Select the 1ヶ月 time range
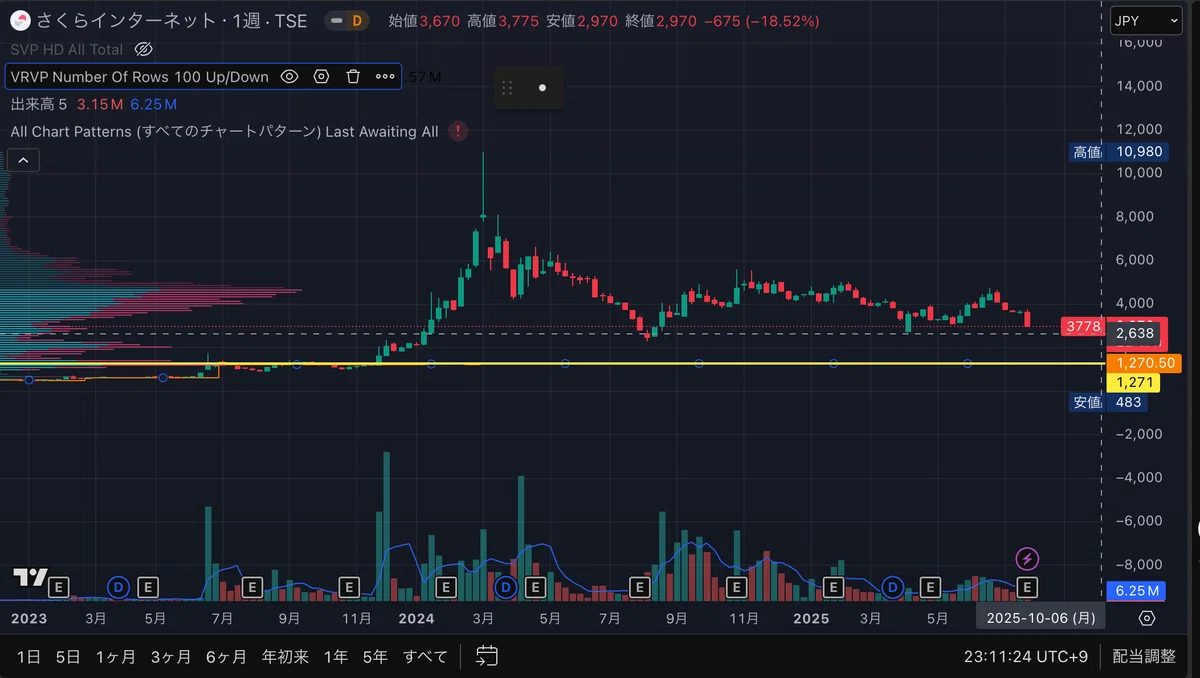Viewport: 1200px width, 678px height. click(115, 657)
